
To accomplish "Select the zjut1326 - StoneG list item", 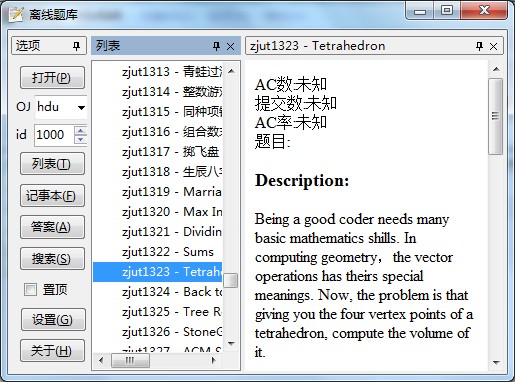I will 157,332.
